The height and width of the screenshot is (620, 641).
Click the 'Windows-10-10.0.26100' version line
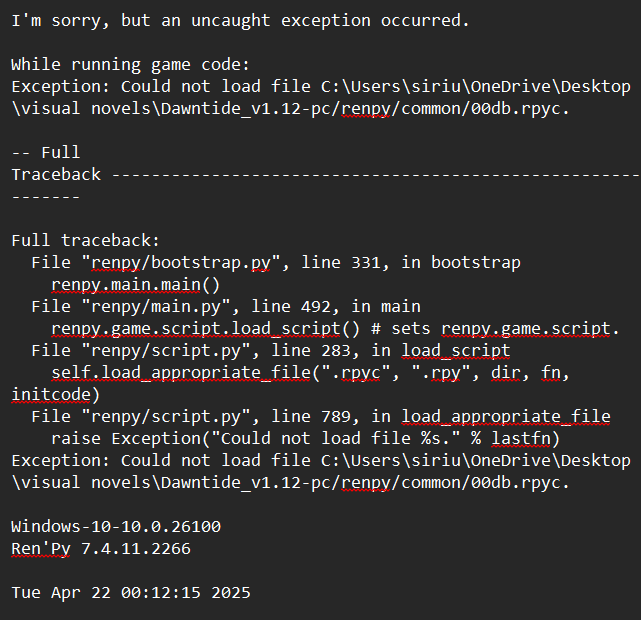[116, 527]
